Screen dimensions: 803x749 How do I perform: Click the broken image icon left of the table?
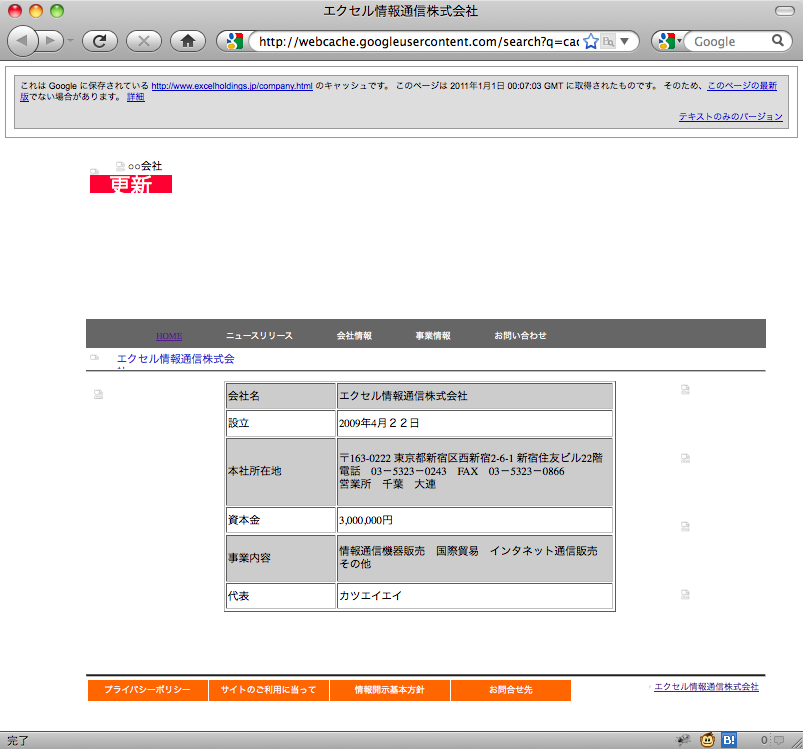[98, 394]
